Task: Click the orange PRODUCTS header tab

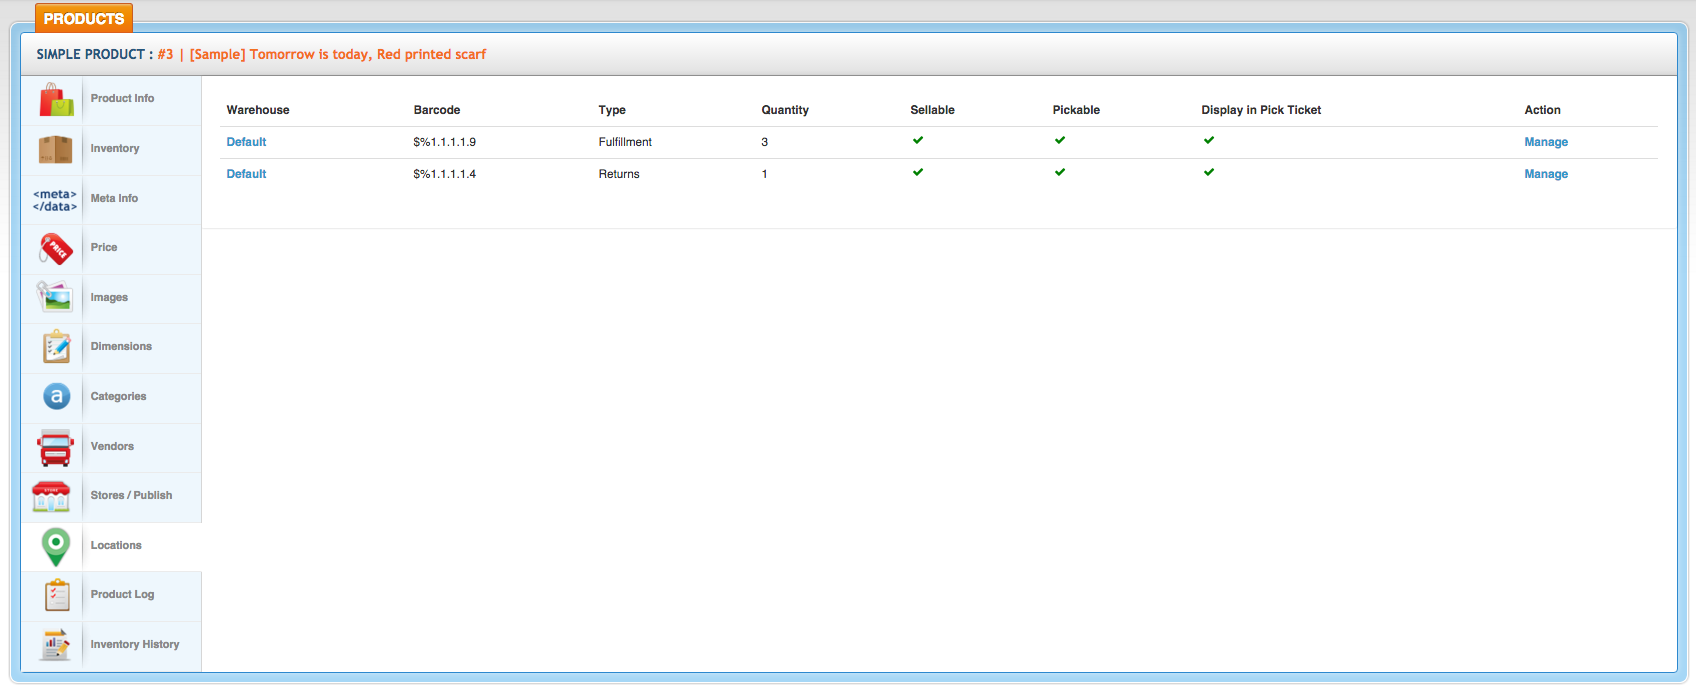Action: [x=84, y=18]
